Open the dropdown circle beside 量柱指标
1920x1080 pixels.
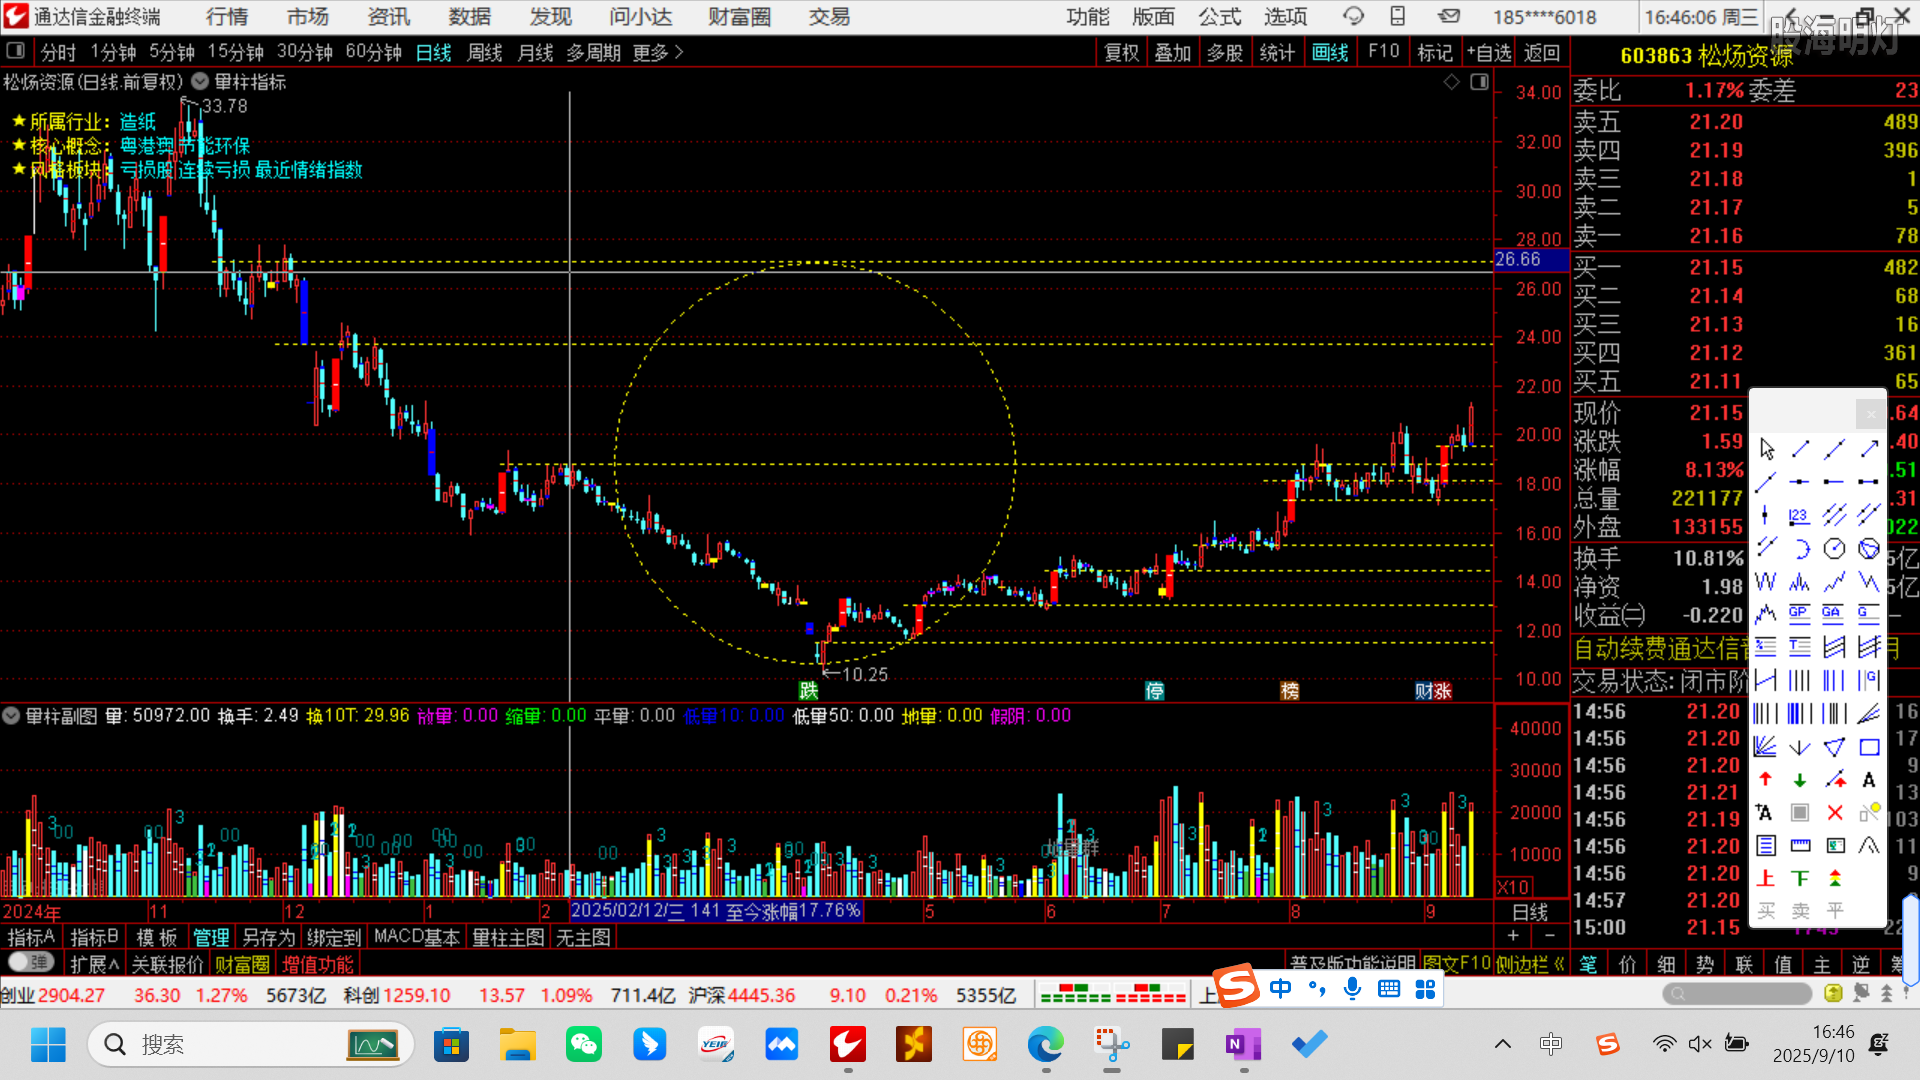click(200, 82)
